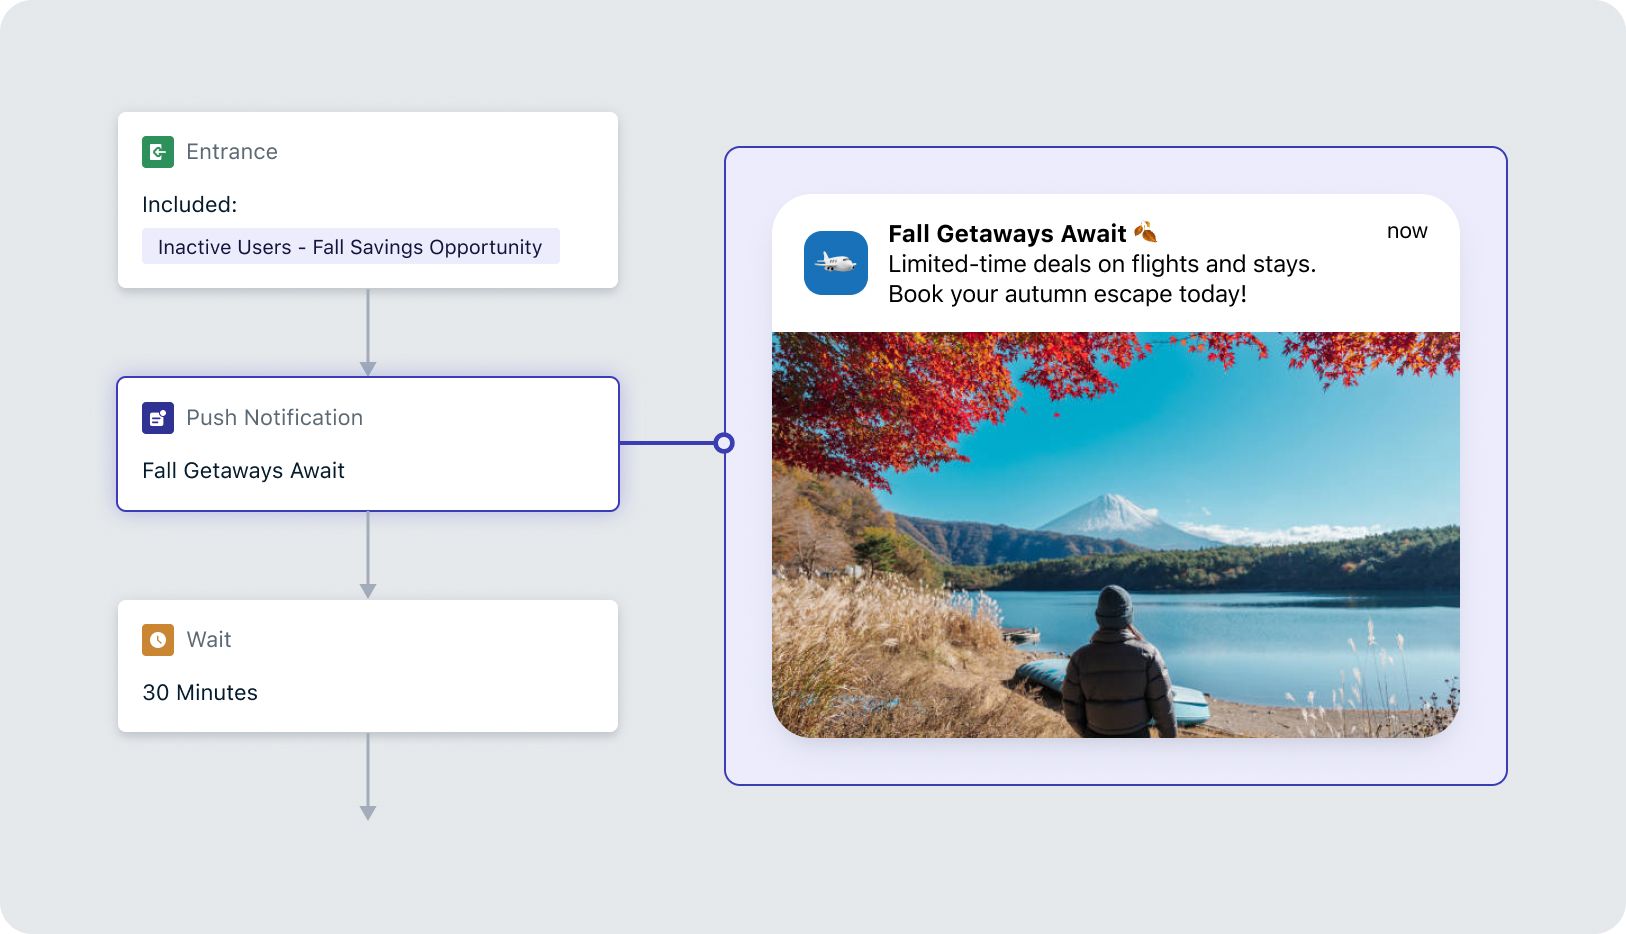Click the autumn lake notification image
Viewport: 1626px width, 934px height.
coord(1116,535)
